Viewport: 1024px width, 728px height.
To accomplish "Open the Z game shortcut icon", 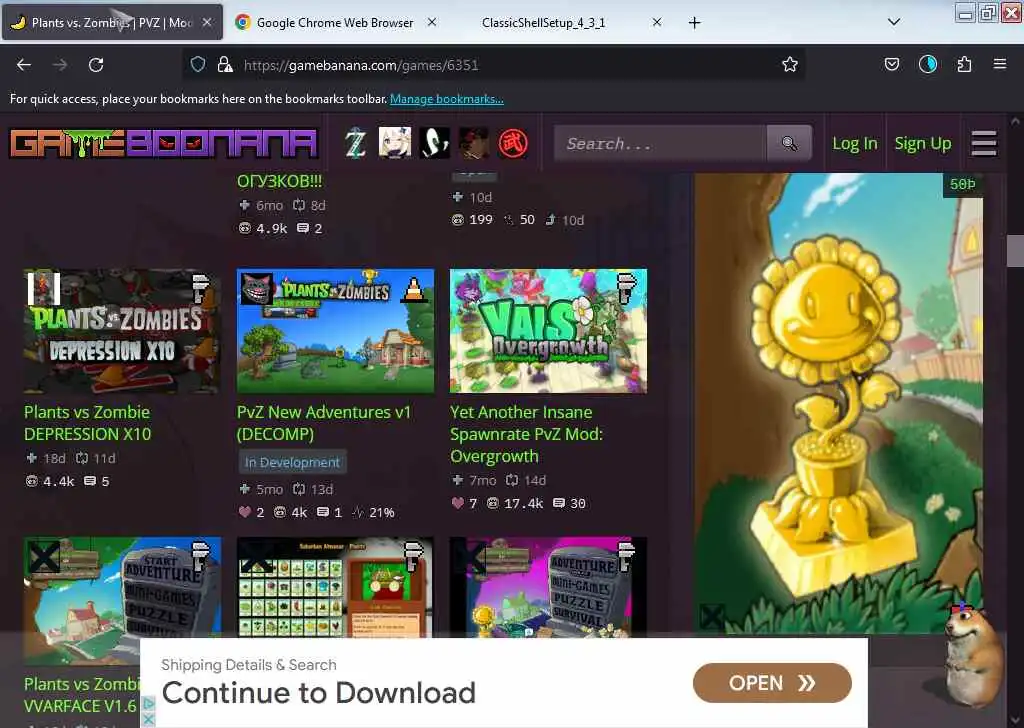I will click(355, 143).
